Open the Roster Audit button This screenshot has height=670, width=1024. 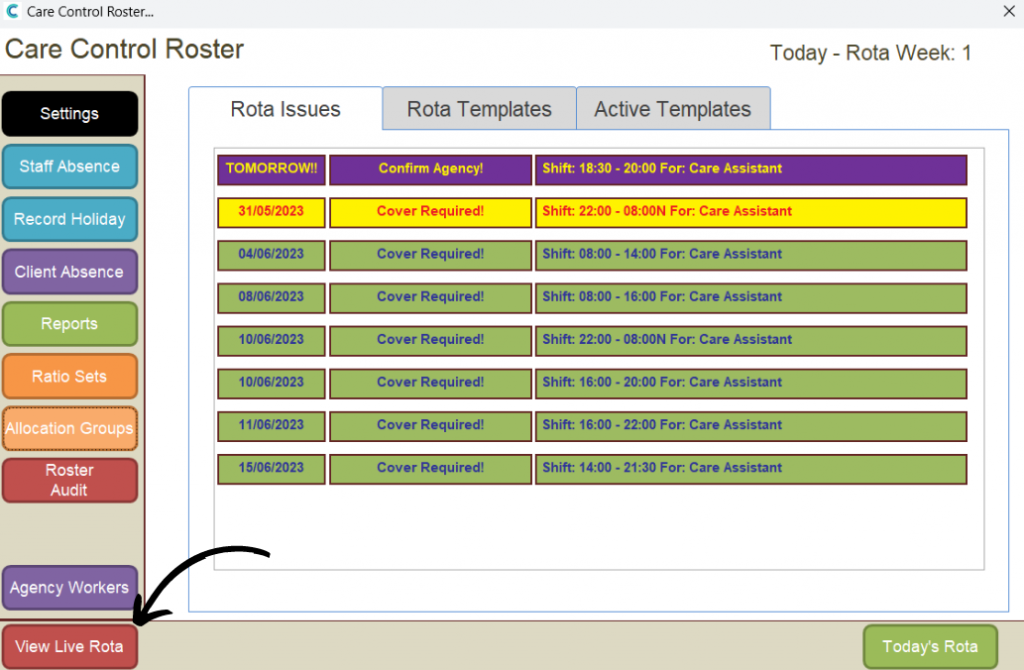pos(70,480)
